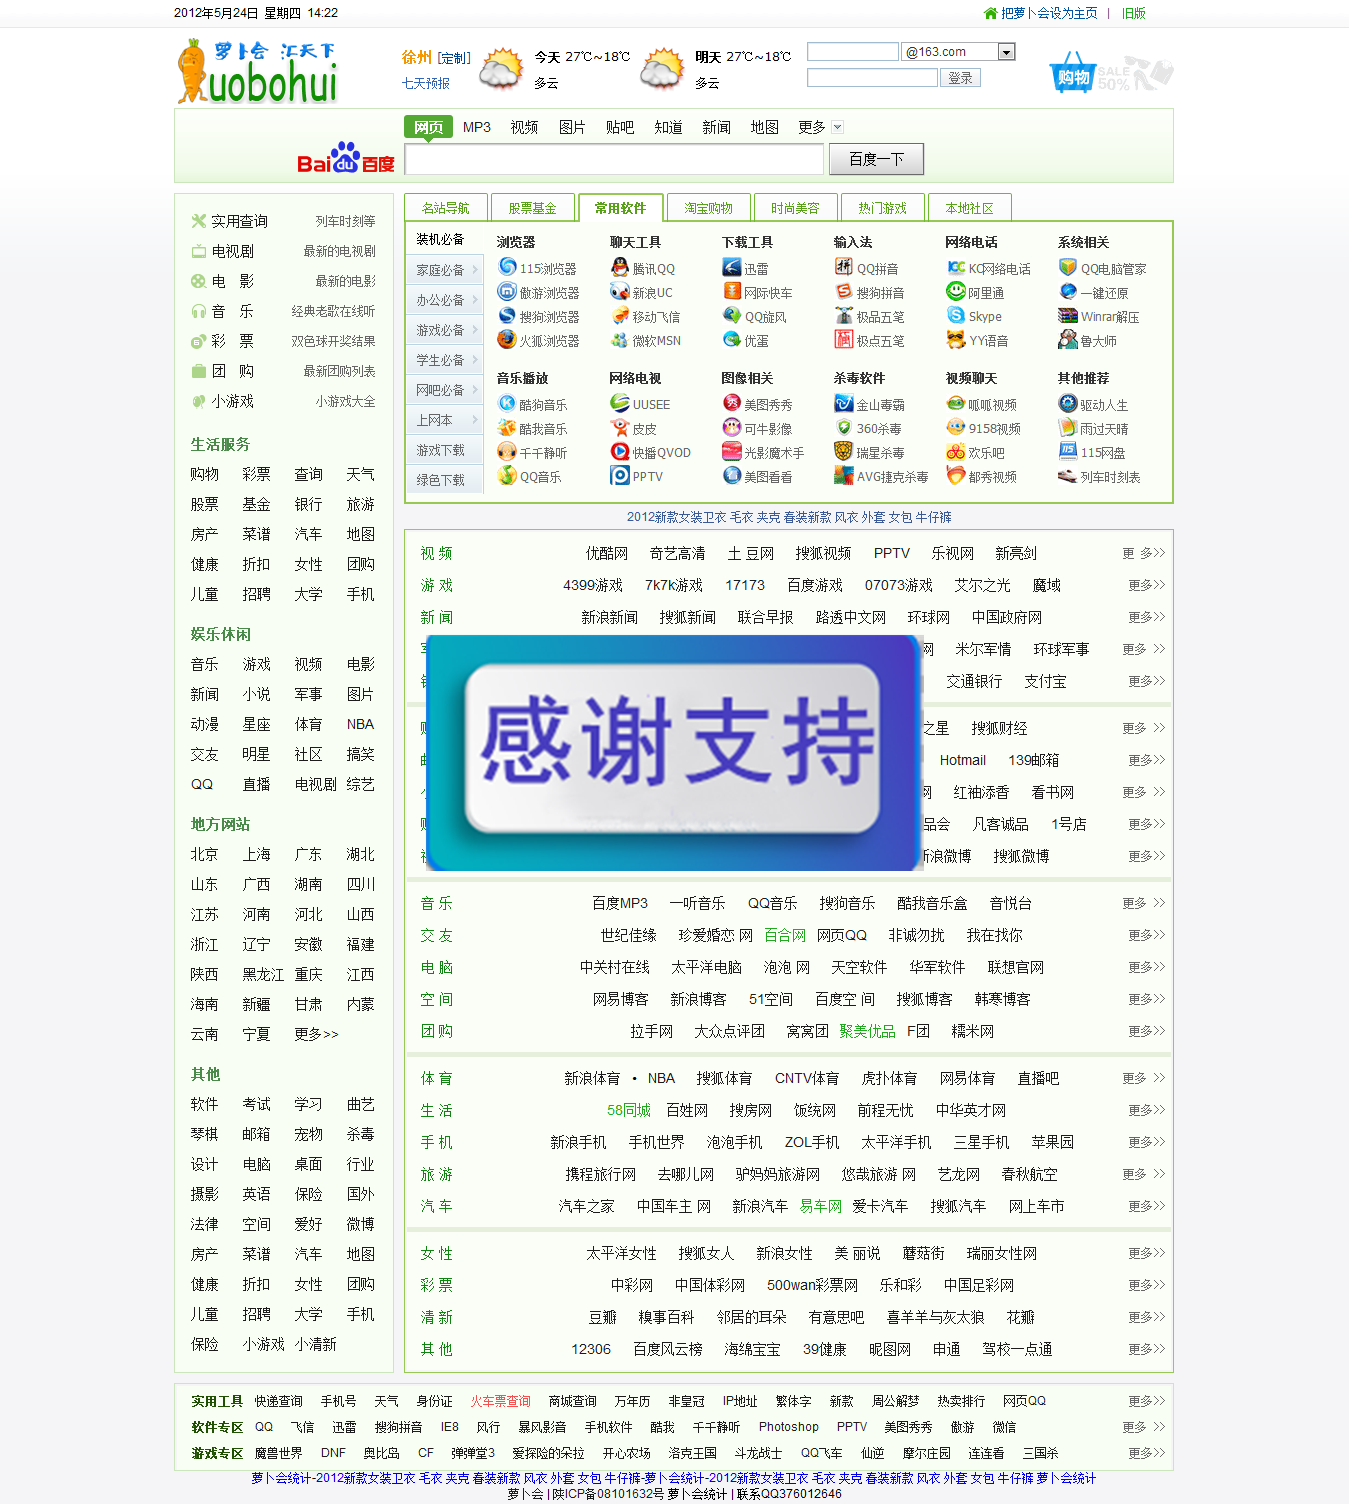Switch to the 股票基金 tab
1349x1504 pixels.
[532, 208]
